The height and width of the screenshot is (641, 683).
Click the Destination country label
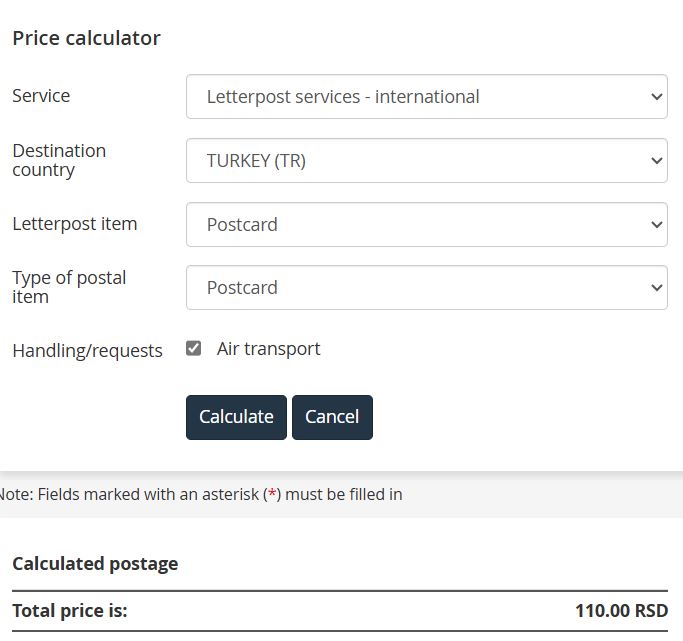[59, 160]
